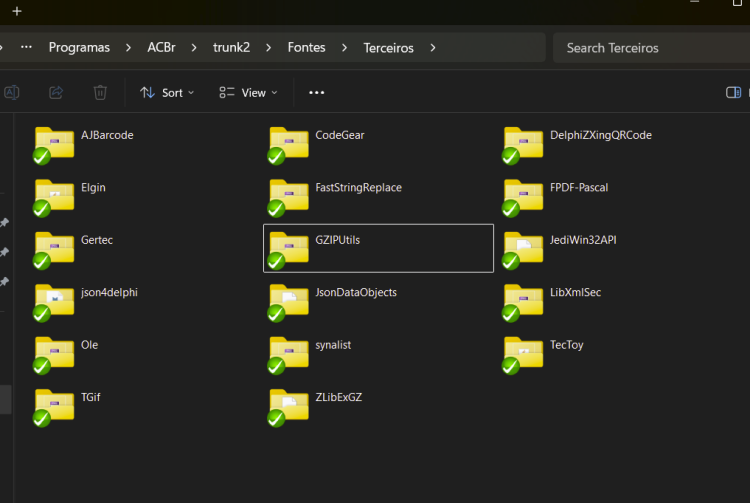750x503 pixels.
Task: Open the AJBarcode folder icon
Action: pyautogui.click(x=54, y=144)
